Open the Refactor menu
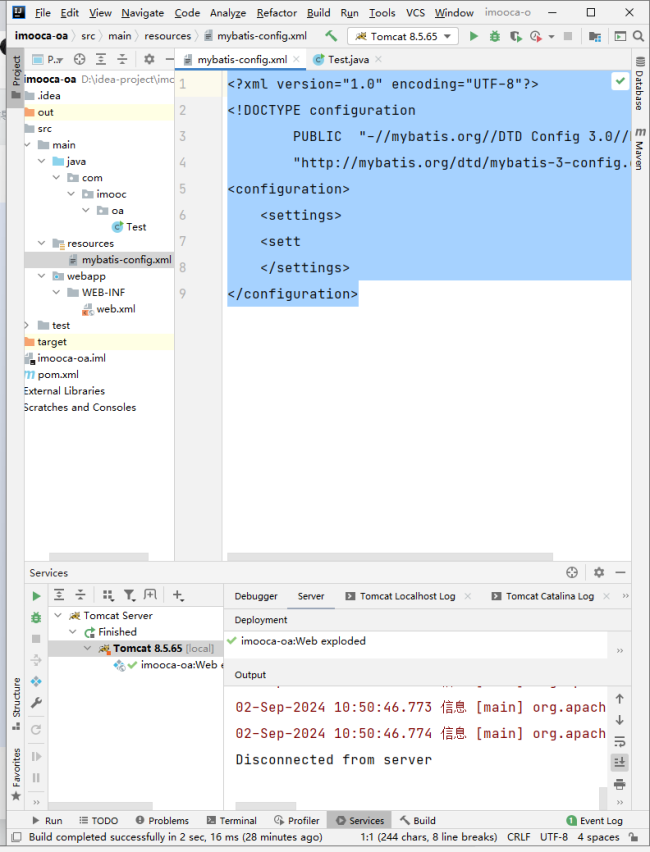 (277, 12)
